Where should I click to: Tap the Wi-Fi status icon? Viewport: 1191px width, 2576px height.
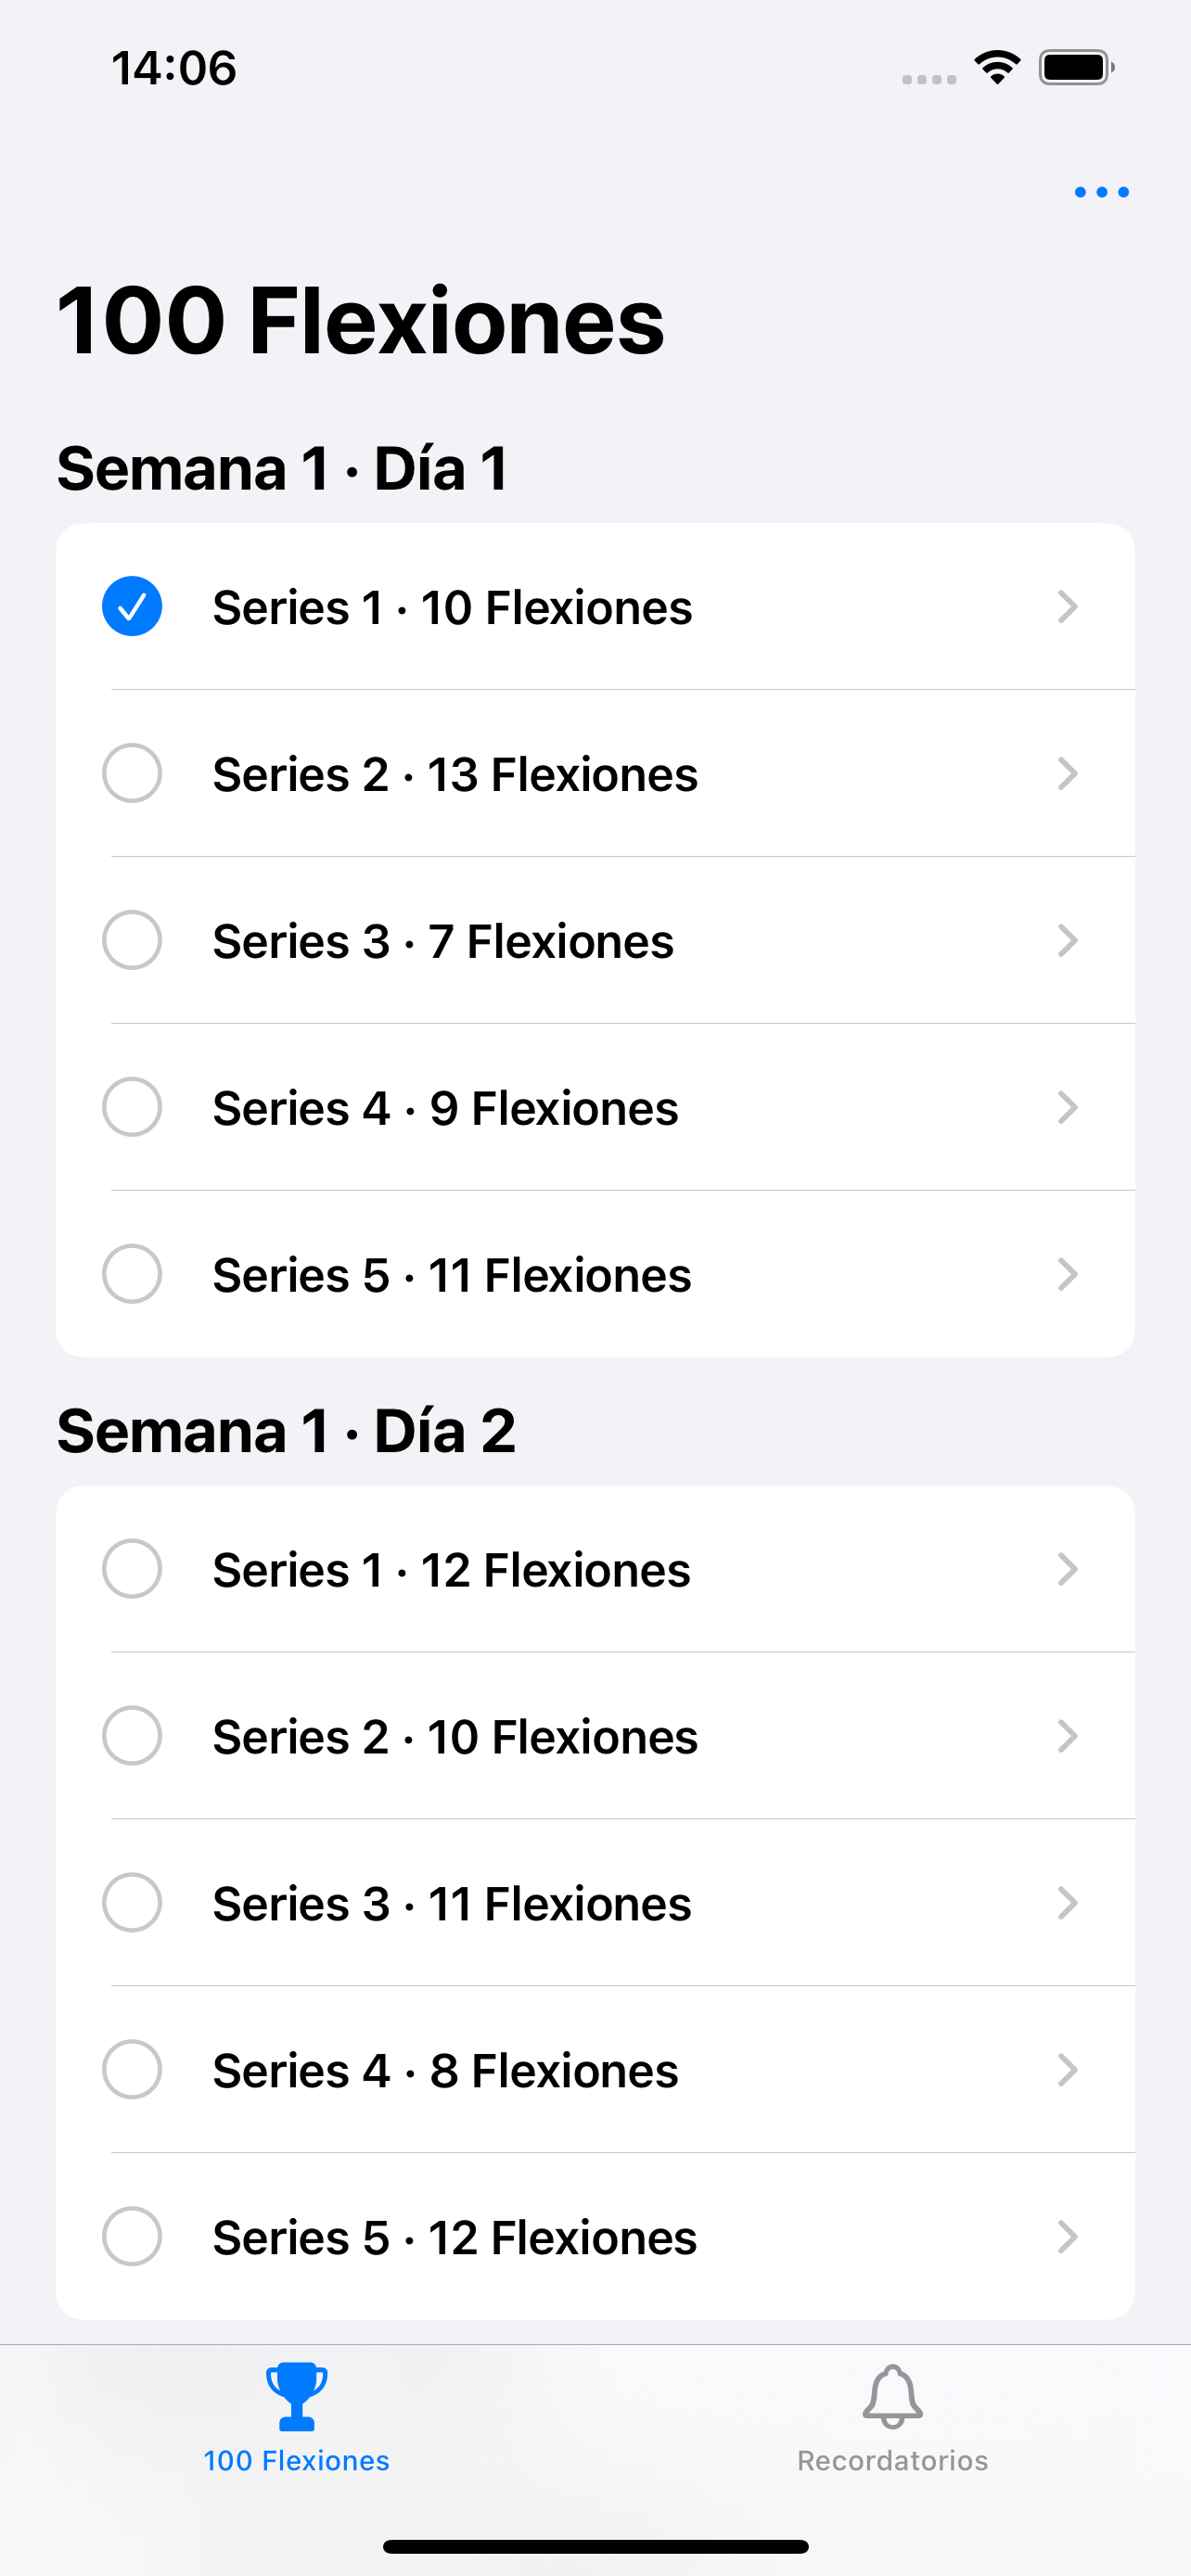click(x=997, y=68)
